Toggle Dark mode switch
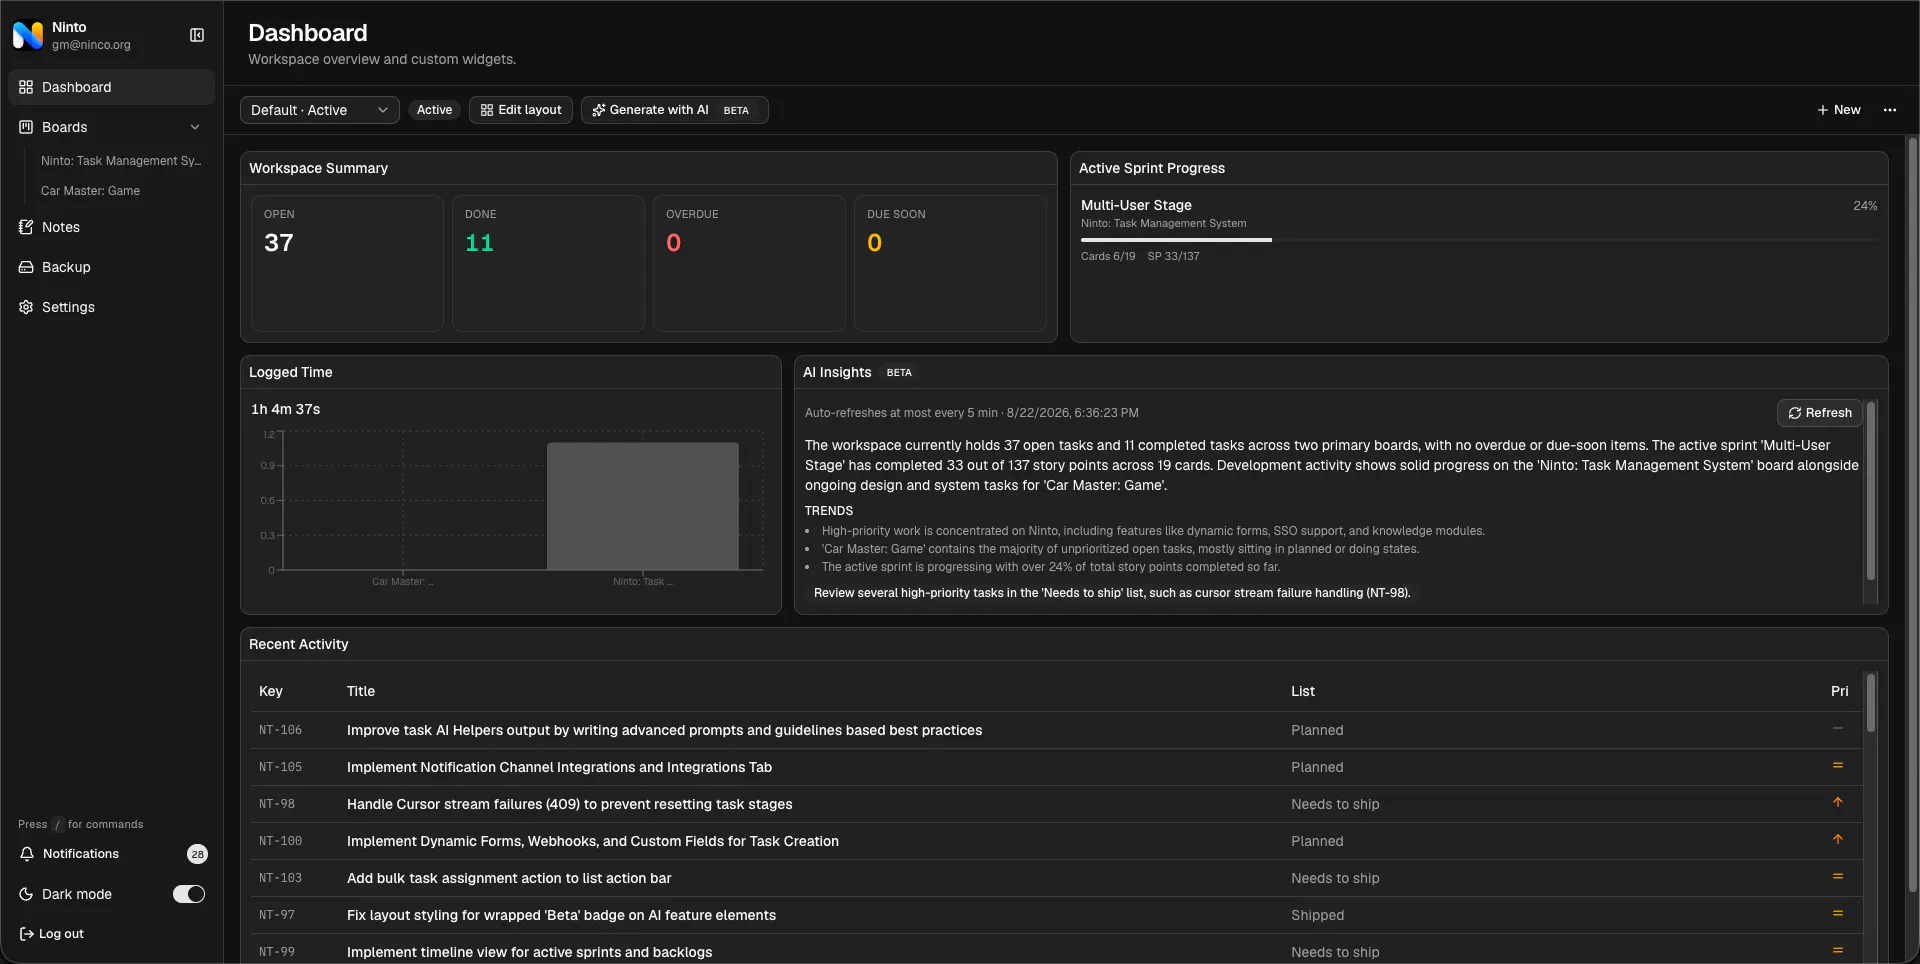This screenshot has height=964, width=1920. click(189, 894)
